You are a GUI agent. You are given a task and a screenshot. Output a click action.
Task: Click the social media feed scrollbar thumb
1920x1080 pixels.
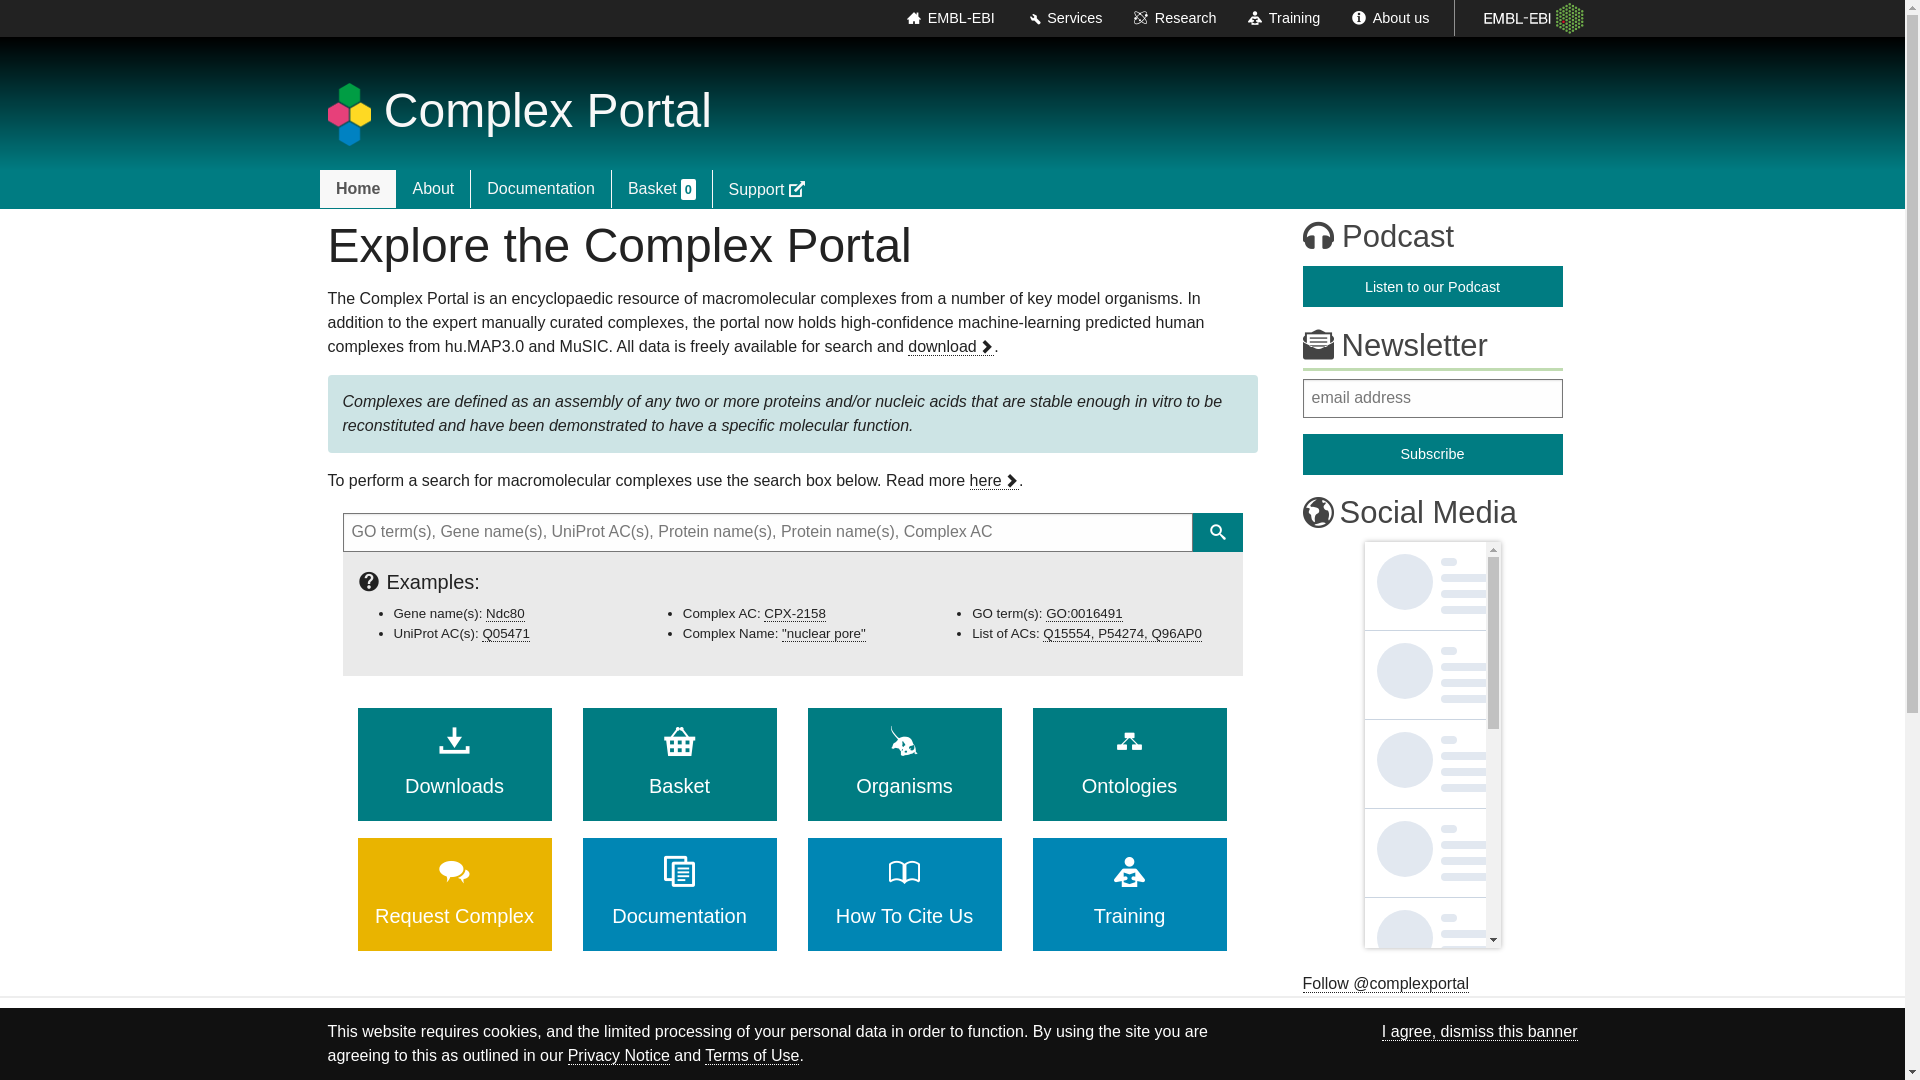1494,643
